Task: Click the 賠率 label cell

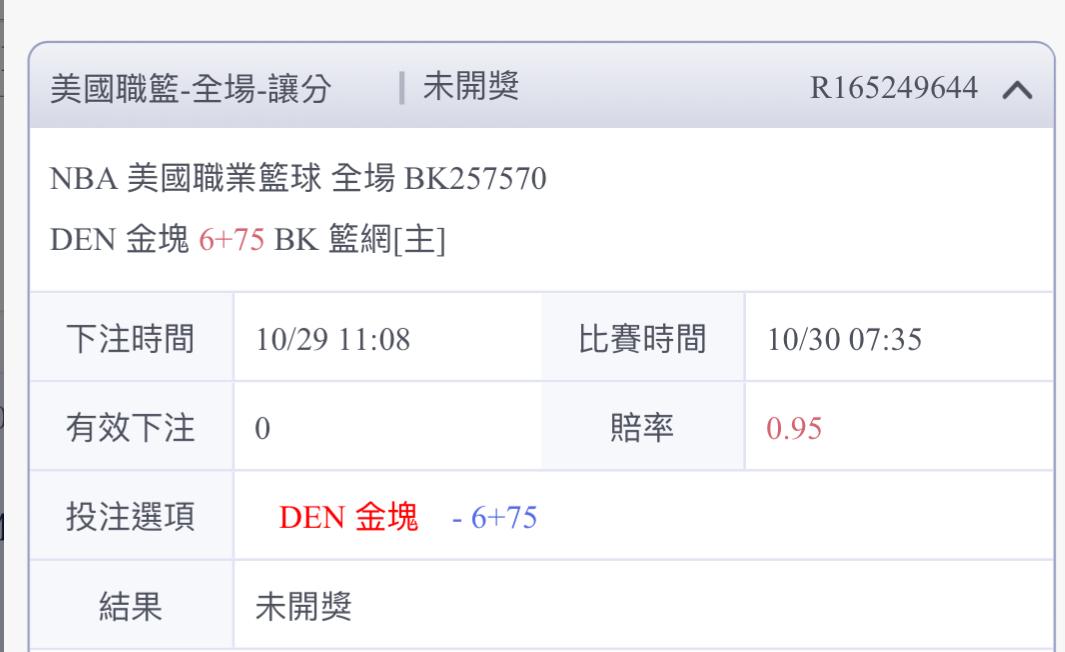Action: 644,428
